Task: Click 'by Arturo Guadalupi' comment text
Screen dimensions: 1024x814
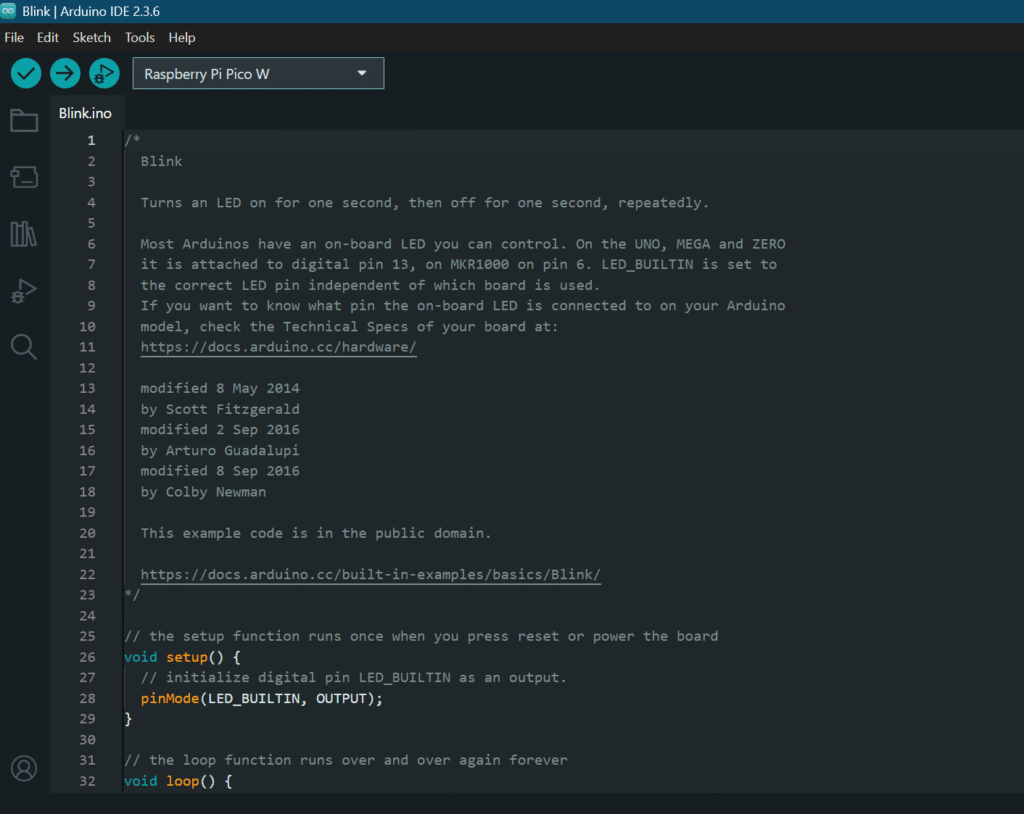Action: 220,450
